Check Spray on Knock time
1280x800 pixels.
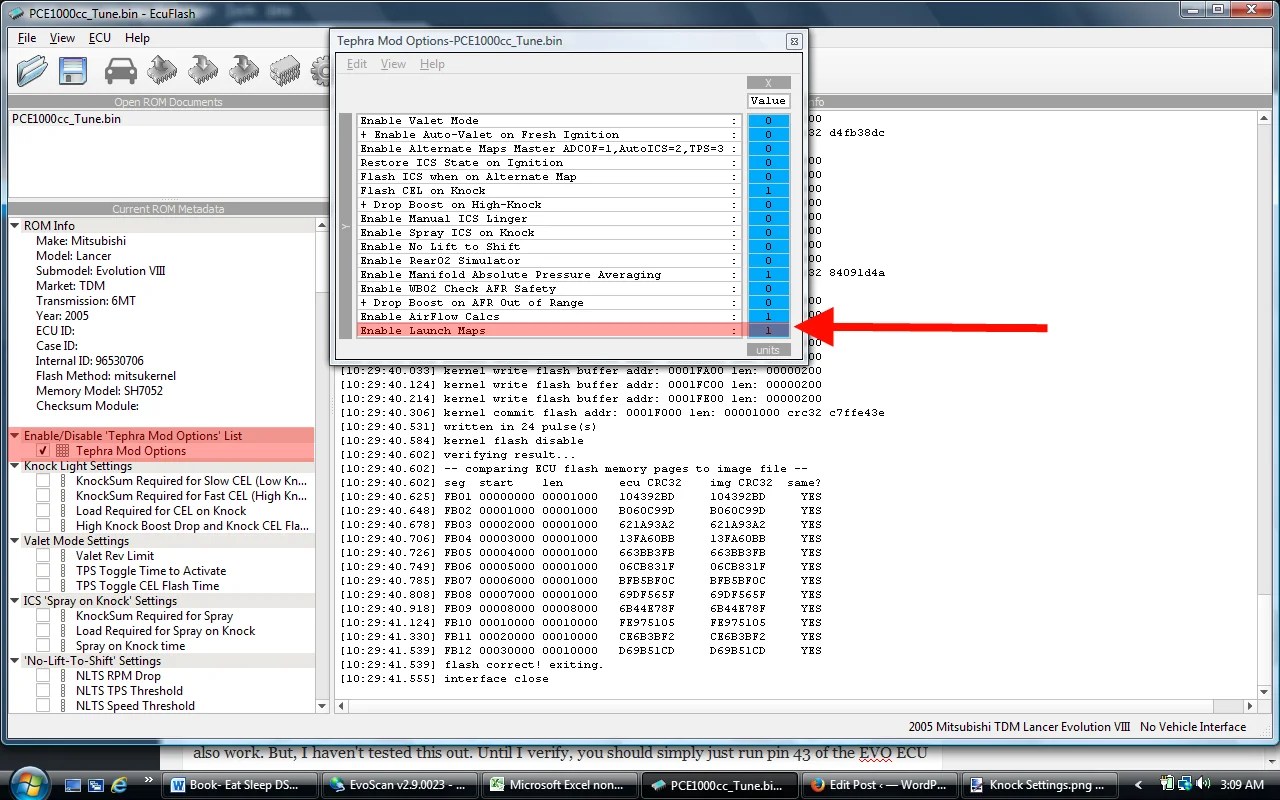(43, 646)
